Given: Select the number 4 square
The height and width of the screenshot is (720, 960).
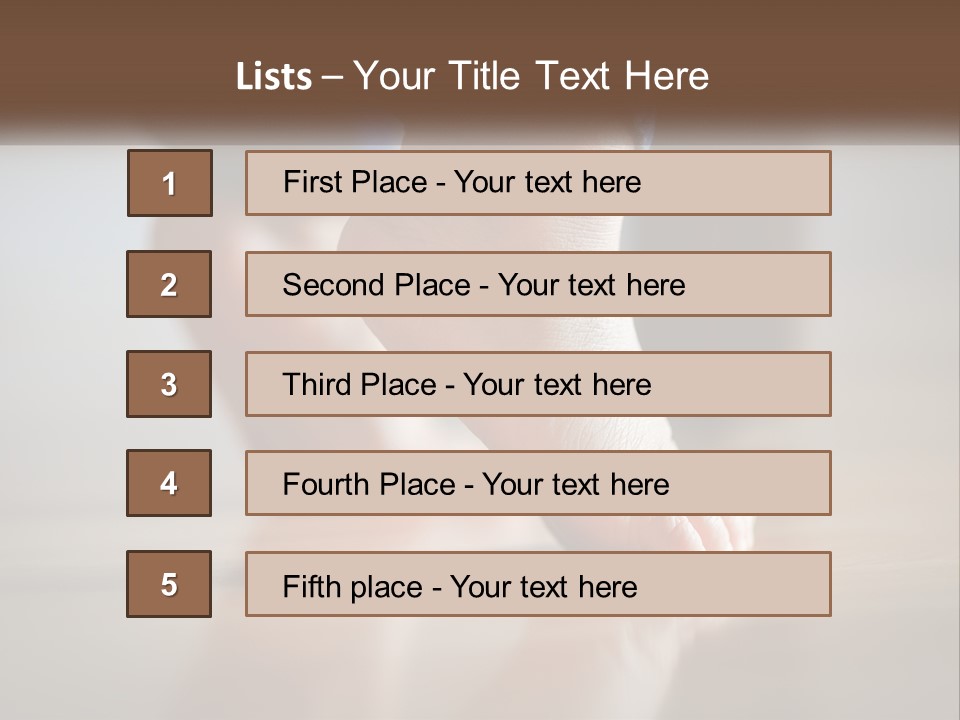Looking at the screenshot, I should click(x=169, y=483).
